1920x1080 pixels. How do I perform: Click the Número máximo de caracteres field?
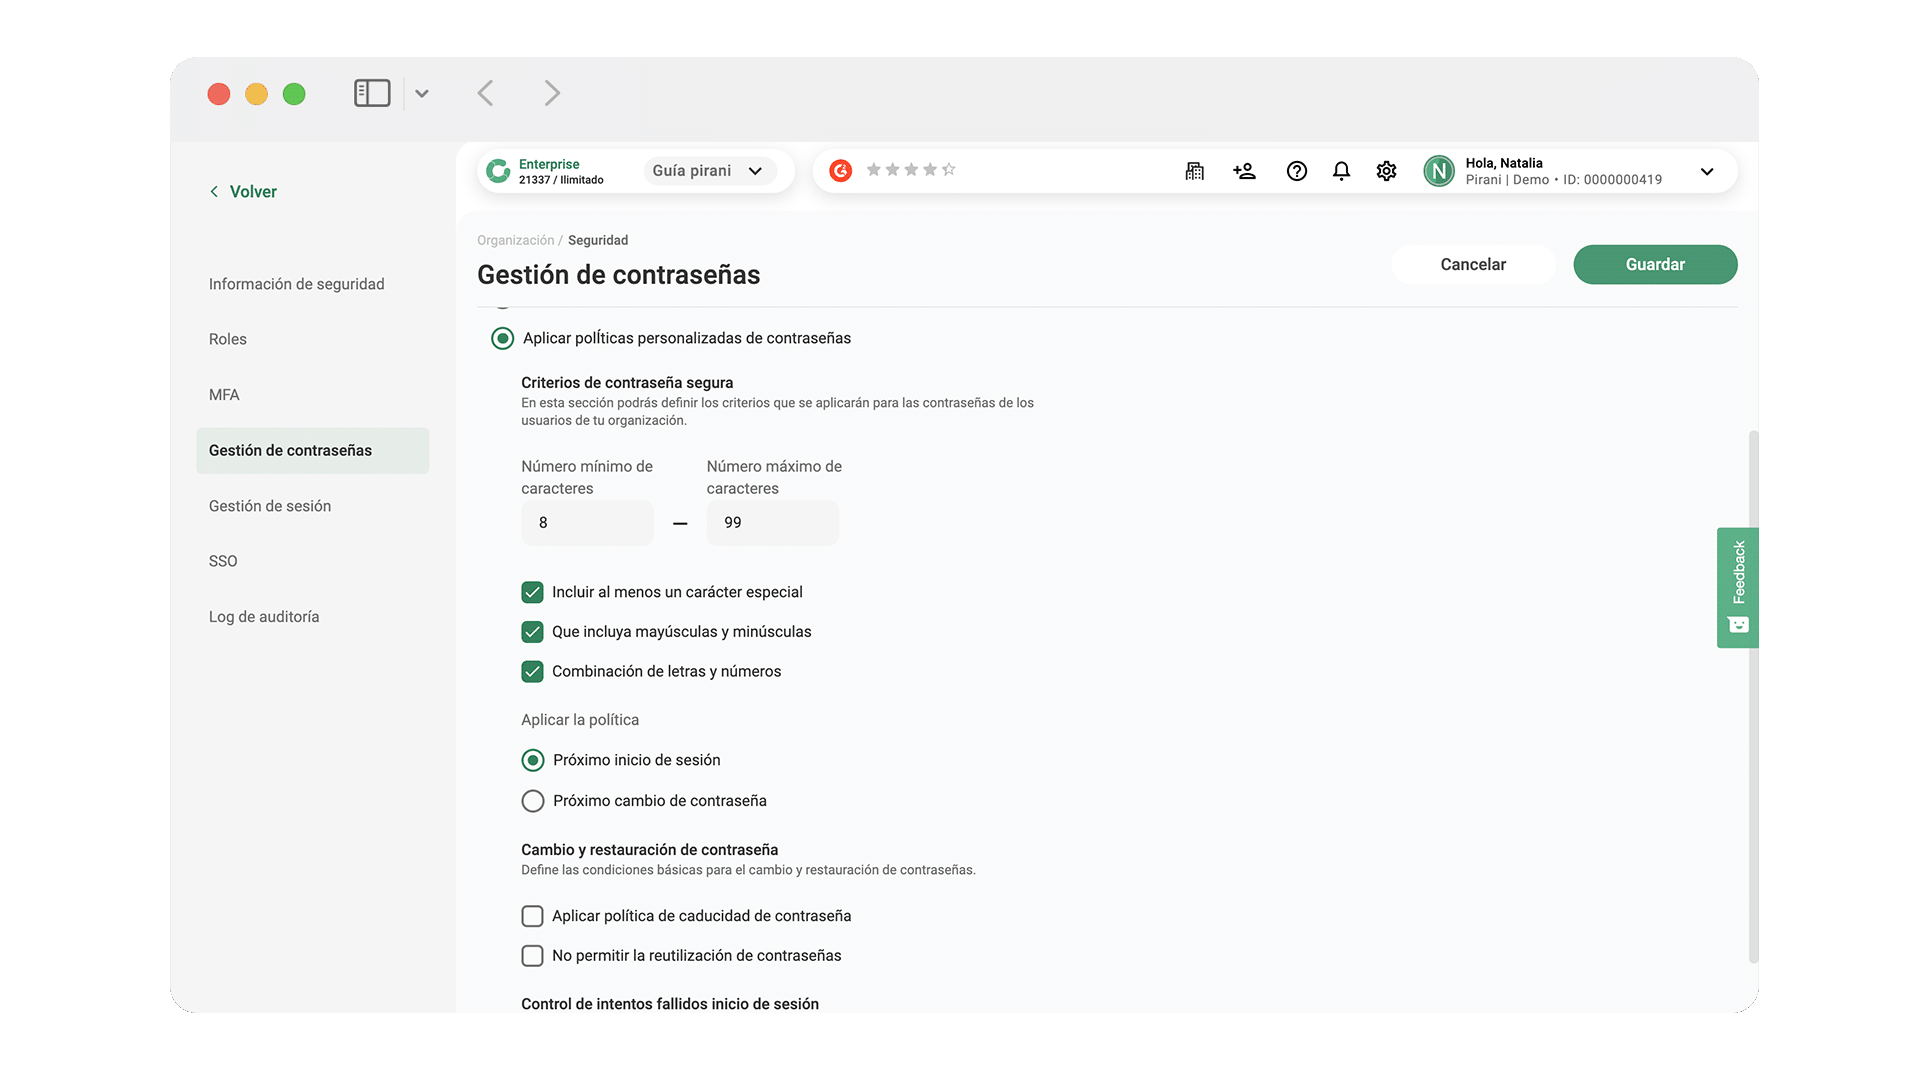tap(772, 523)
